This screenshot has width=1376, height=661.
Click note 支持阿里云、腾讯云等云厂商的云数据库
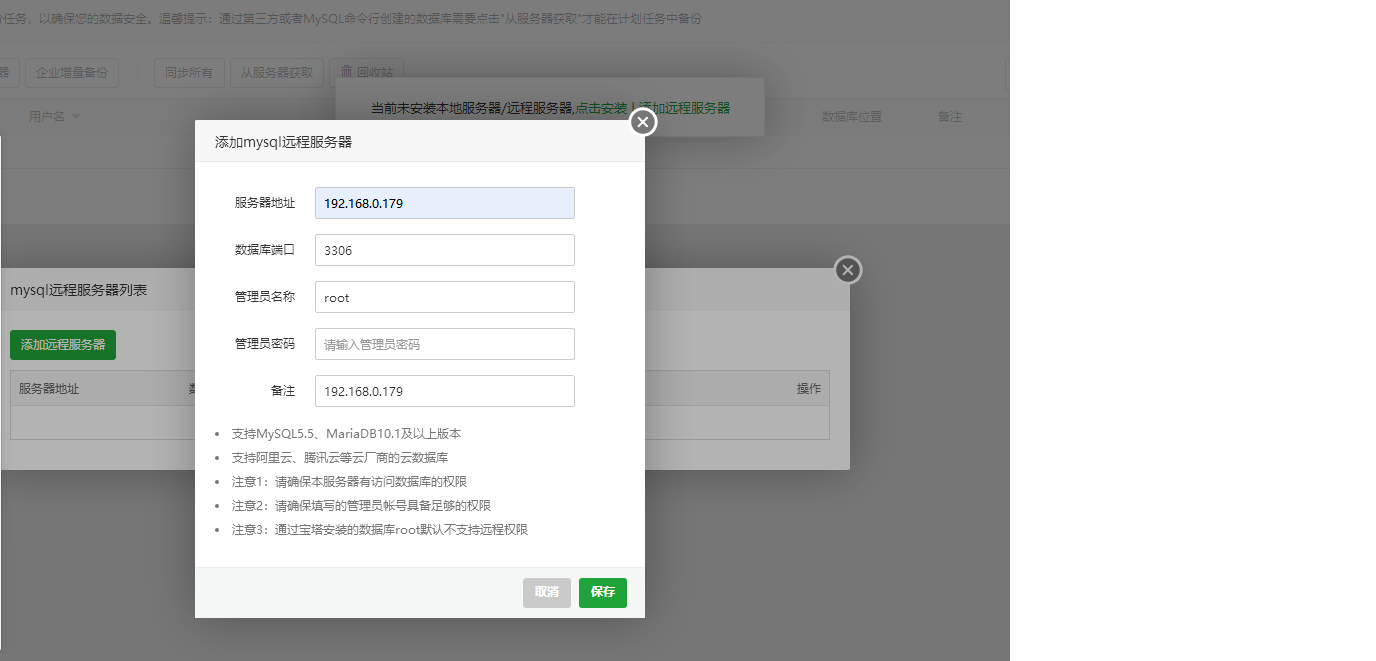[x=339, y=458]
